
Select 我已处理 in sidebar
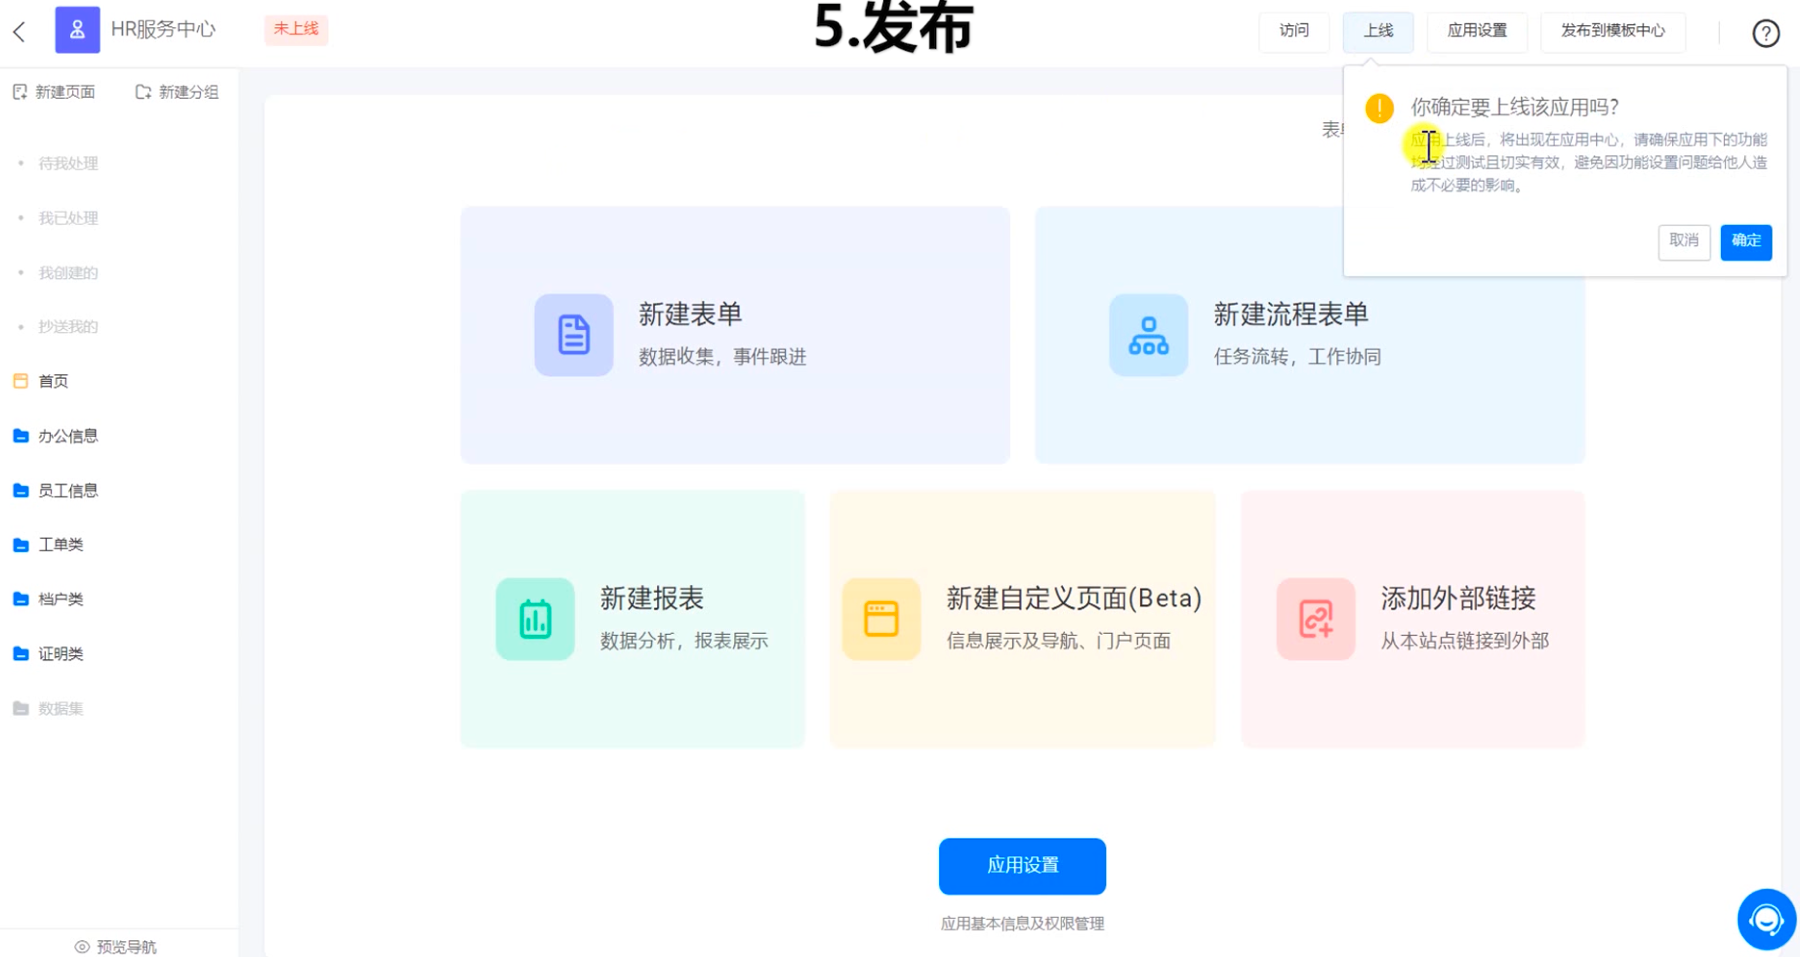pos(68,218)
